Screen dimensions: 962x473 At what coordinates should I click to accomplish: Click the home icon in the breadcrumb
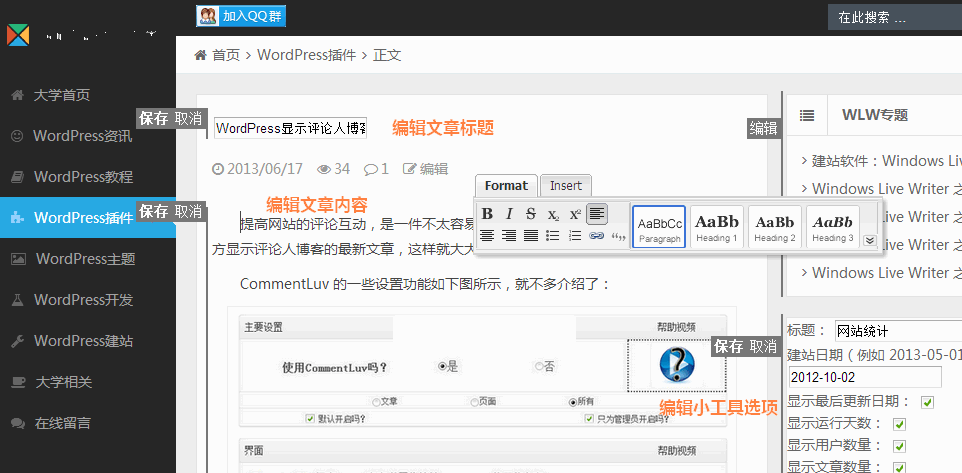(200, 55)
